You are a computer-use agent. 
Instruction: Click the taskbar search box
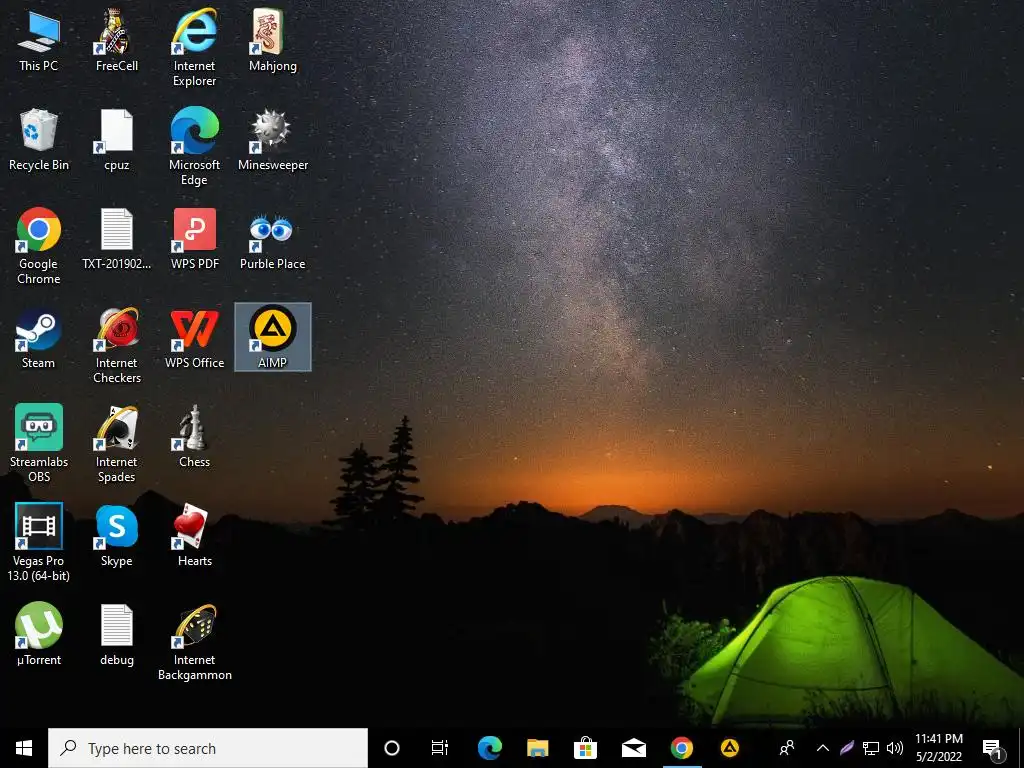point(208,748)
